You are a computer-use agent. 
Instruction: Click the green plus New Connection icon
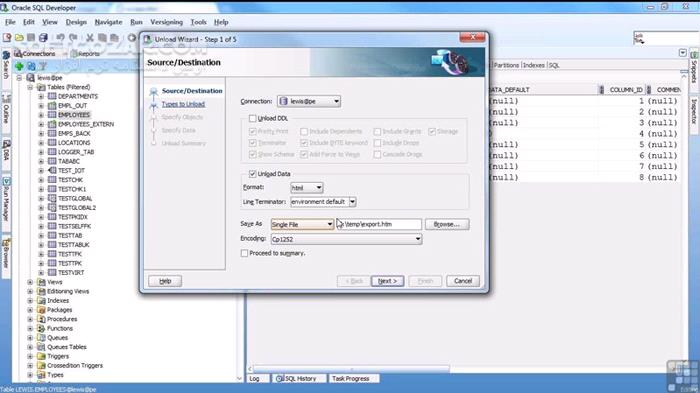(x=19, y=67)
